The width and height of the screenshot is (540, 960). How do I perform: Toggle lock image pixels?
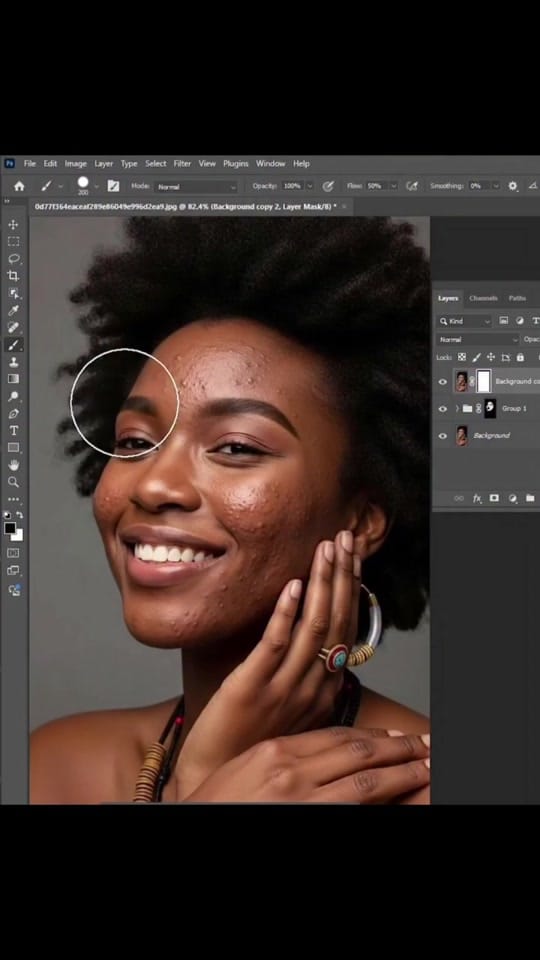click(476, 357)
